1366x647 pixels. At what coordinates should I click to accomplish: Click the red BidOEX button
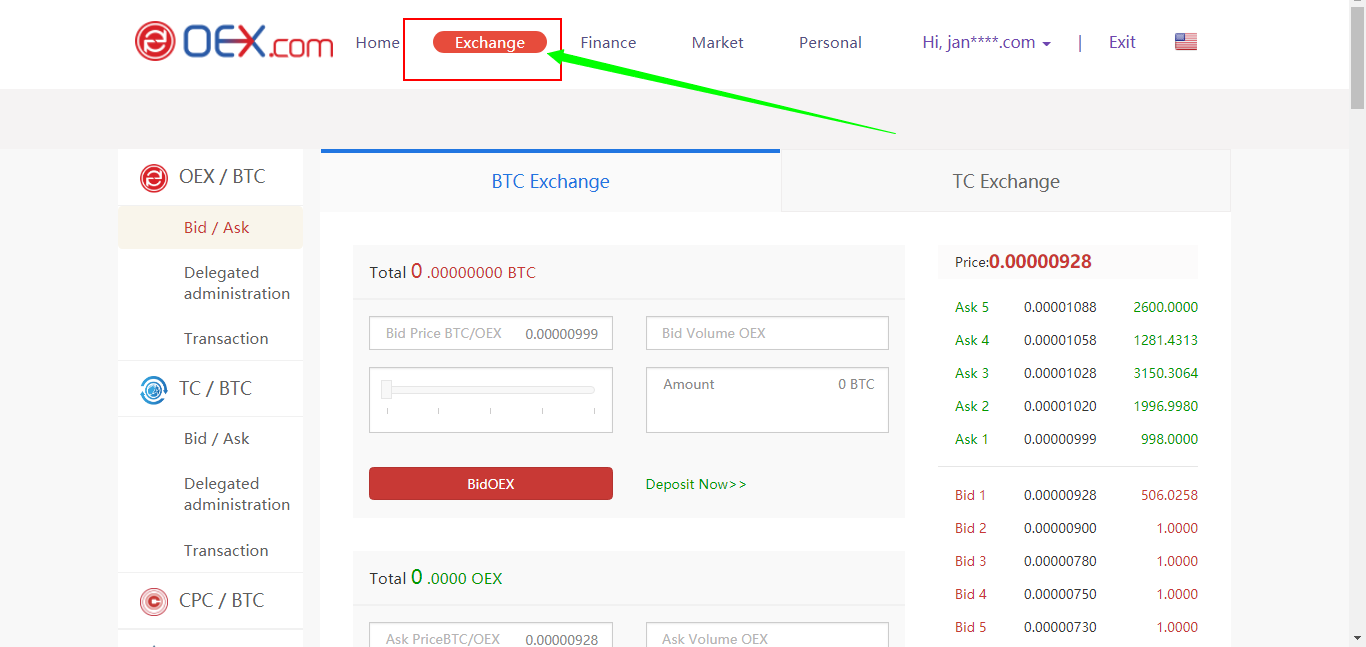(x=491, y=483)
